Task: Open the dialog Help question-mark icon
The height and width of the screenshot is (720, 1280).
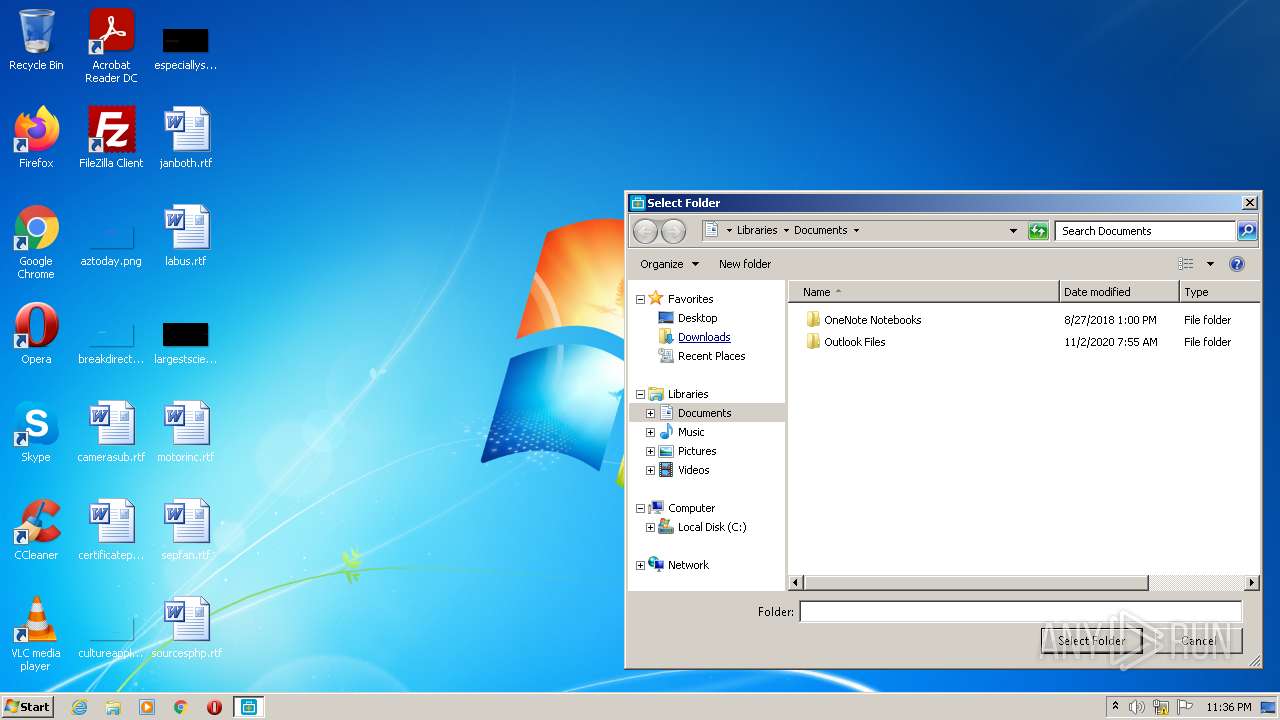Action: 1237,264
